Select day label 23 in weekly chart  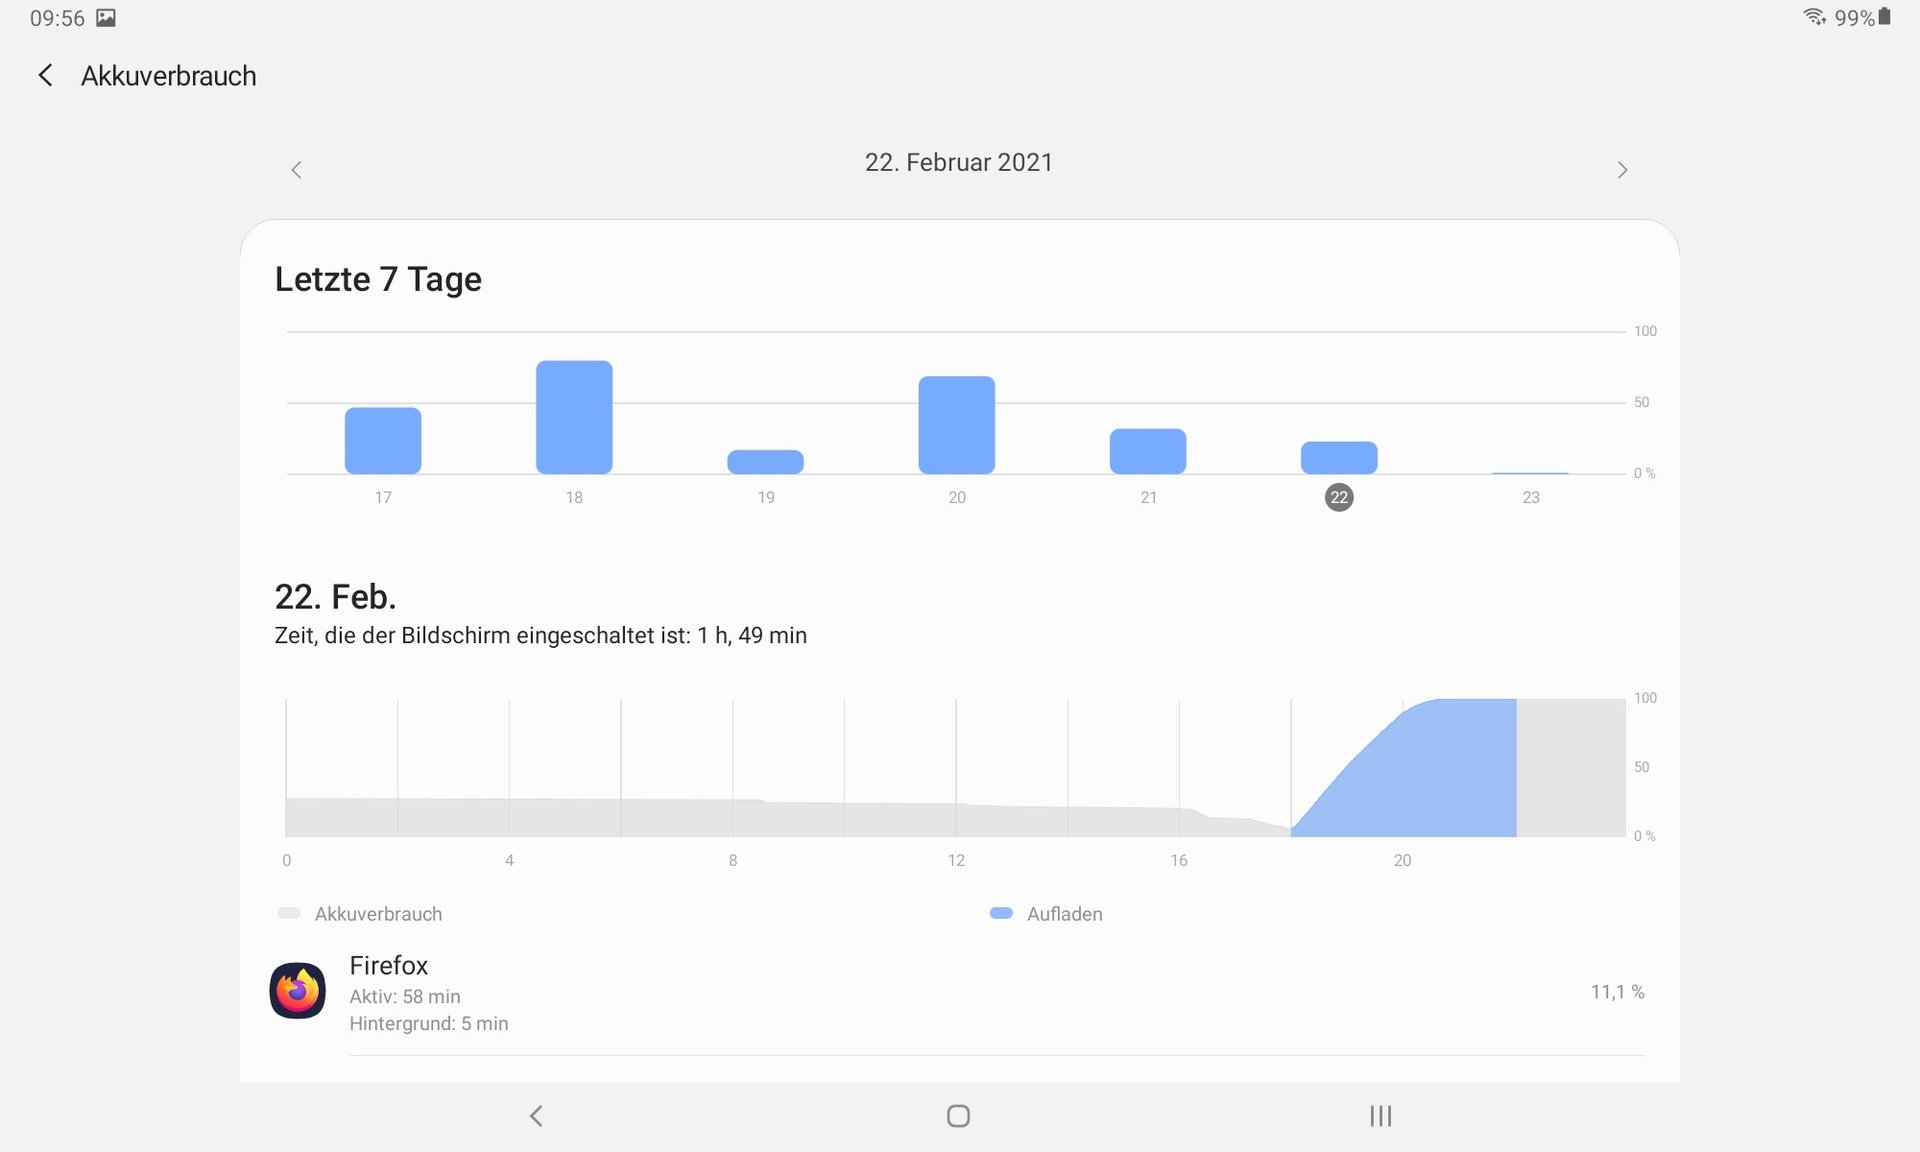click(1531, 497)
